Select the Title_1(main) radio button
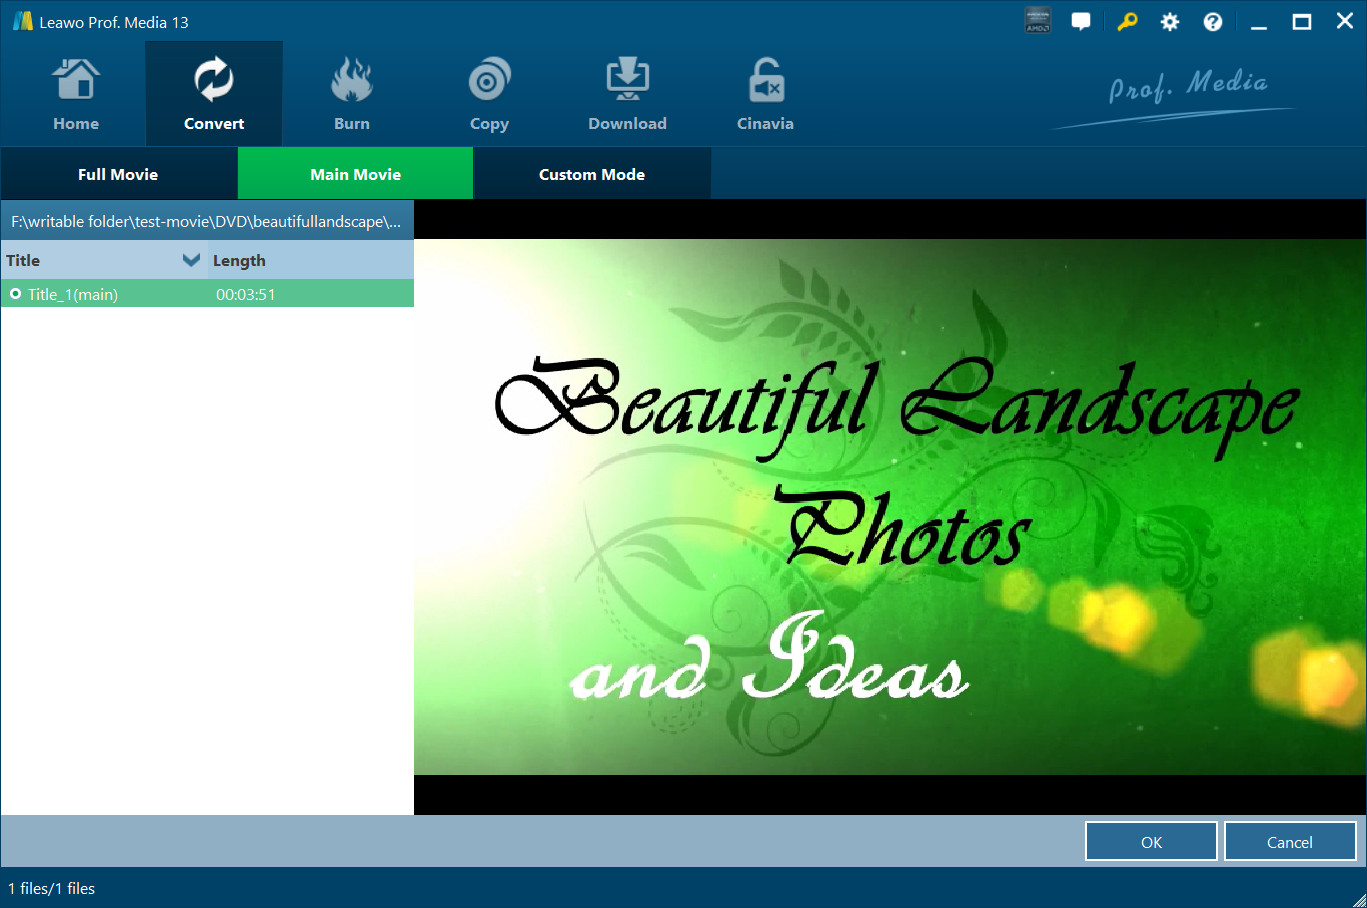The image size is (1367, 908). point(16,294)
